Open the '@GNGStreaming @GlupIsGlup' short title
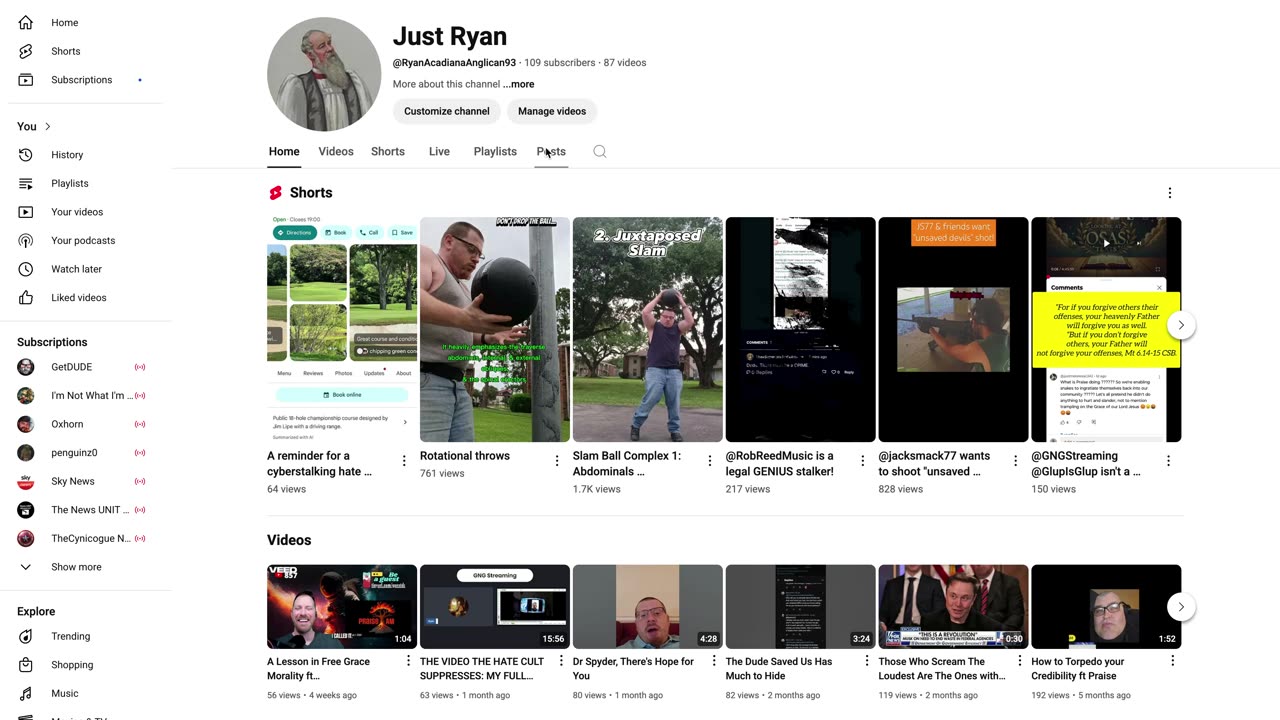 [1086, 464]
